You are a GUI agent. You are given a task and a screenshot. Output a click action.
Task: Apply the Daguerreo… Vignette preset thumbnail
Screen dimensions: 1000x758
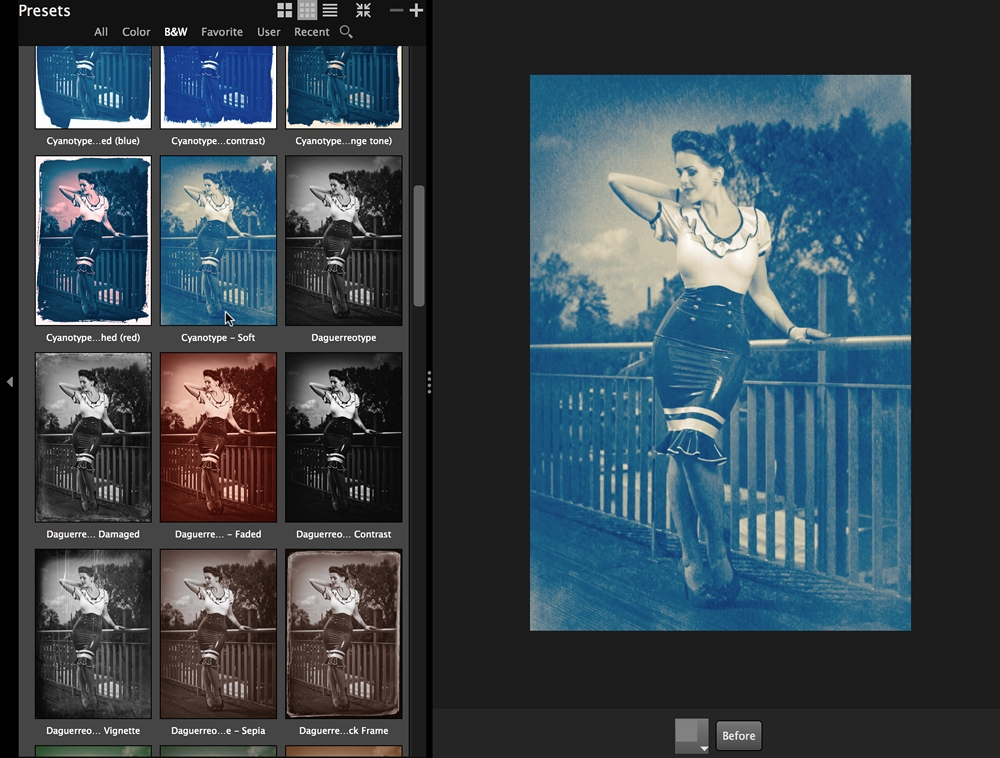point(93,634)
